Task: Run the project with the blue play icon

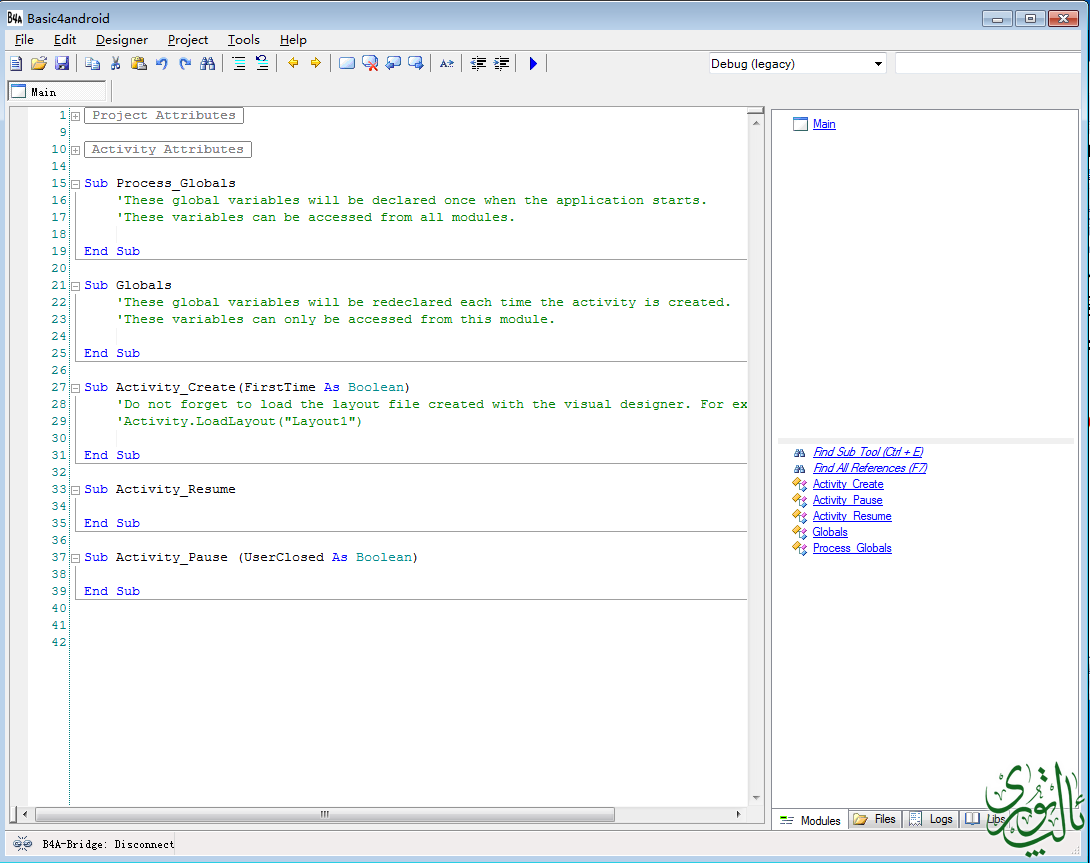Action: click(x=532, y=63)
